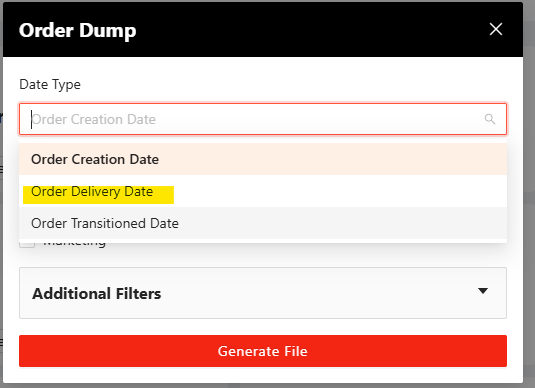Click the Additional Filters heading text
The width and height of the screenshot is (535, 388).
click(x=97, y=294)
